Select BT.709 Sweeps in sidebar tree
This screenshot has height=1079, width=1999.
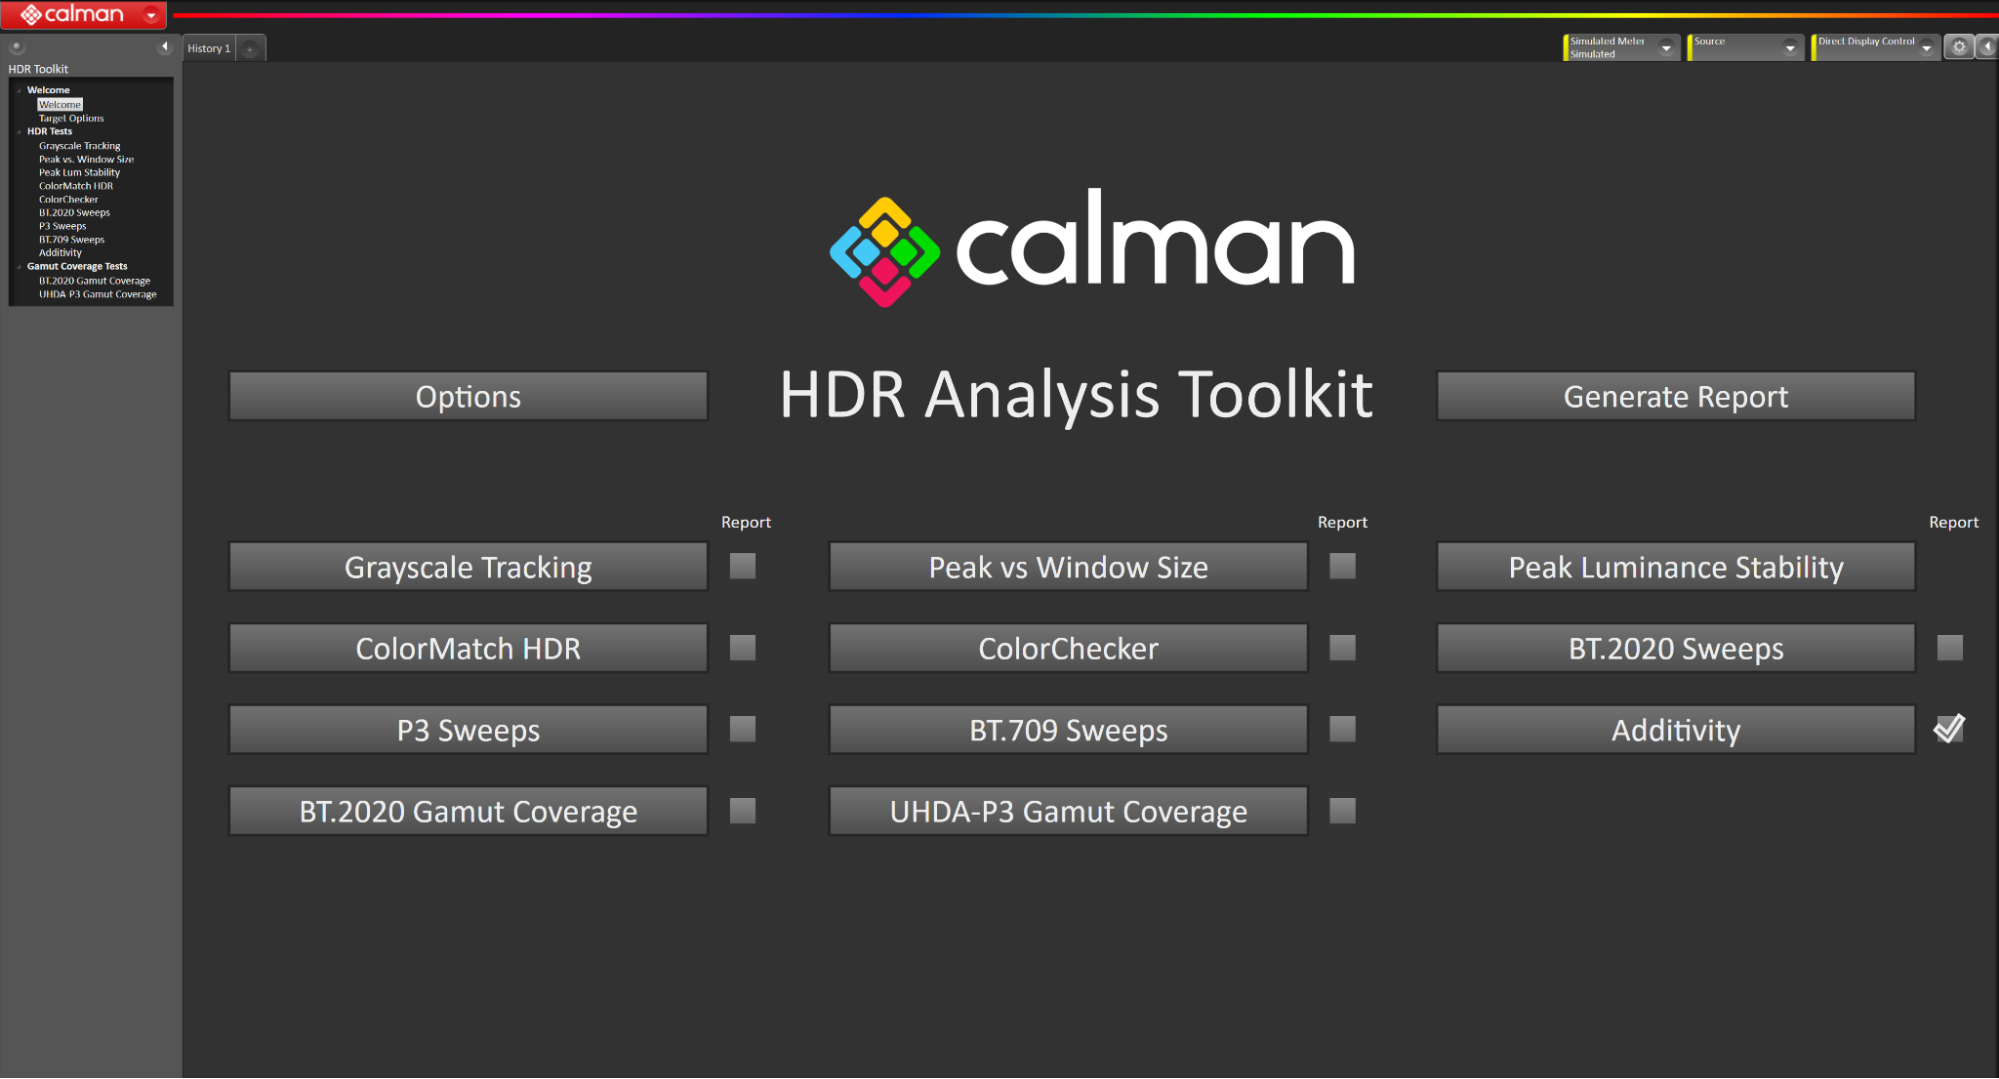point(72,240)
